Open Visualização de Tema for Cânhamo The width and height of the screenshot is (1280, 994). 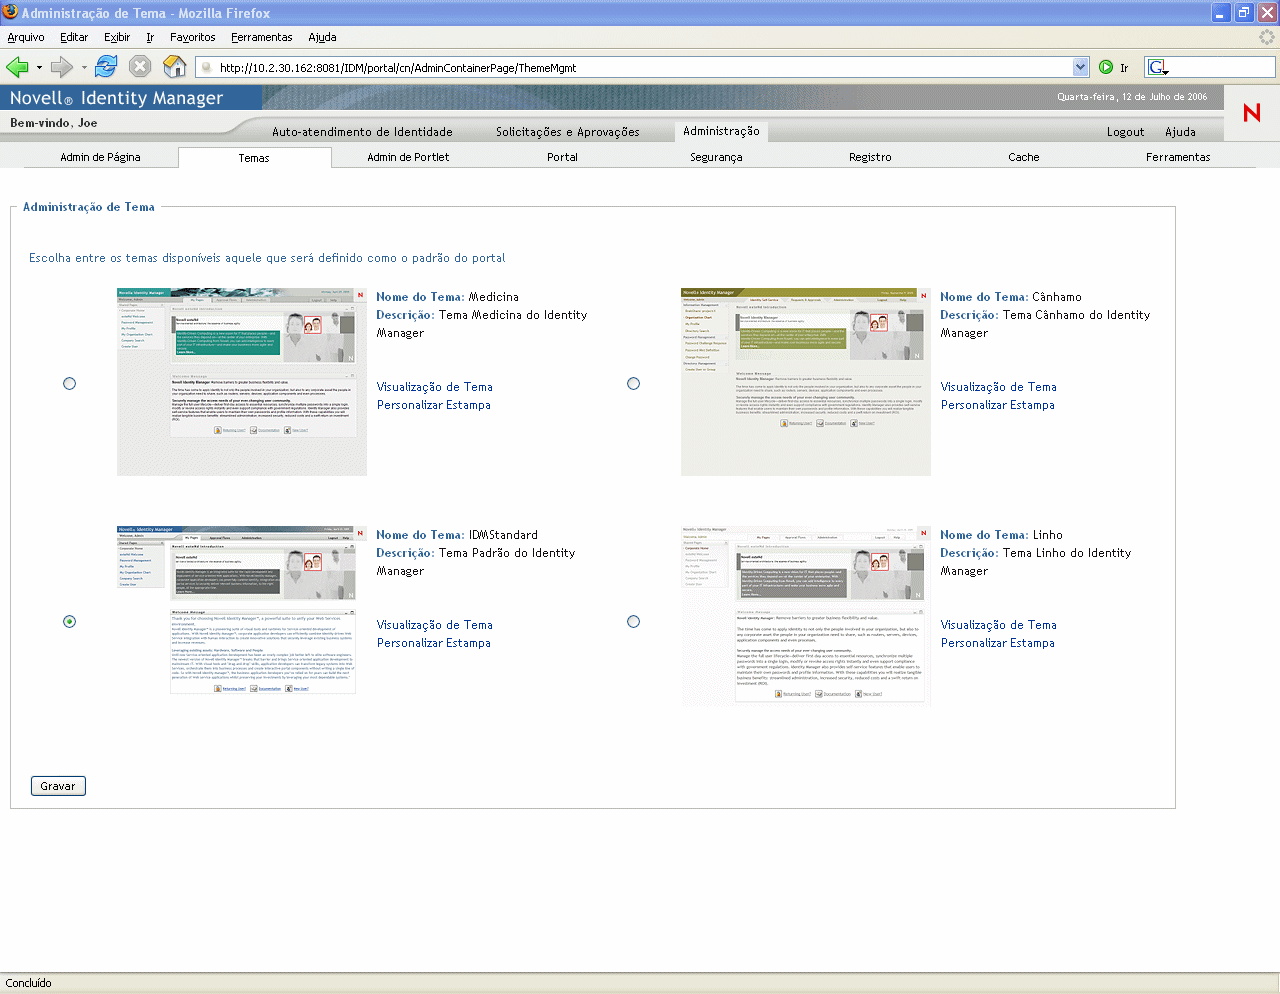click(999, 387)
